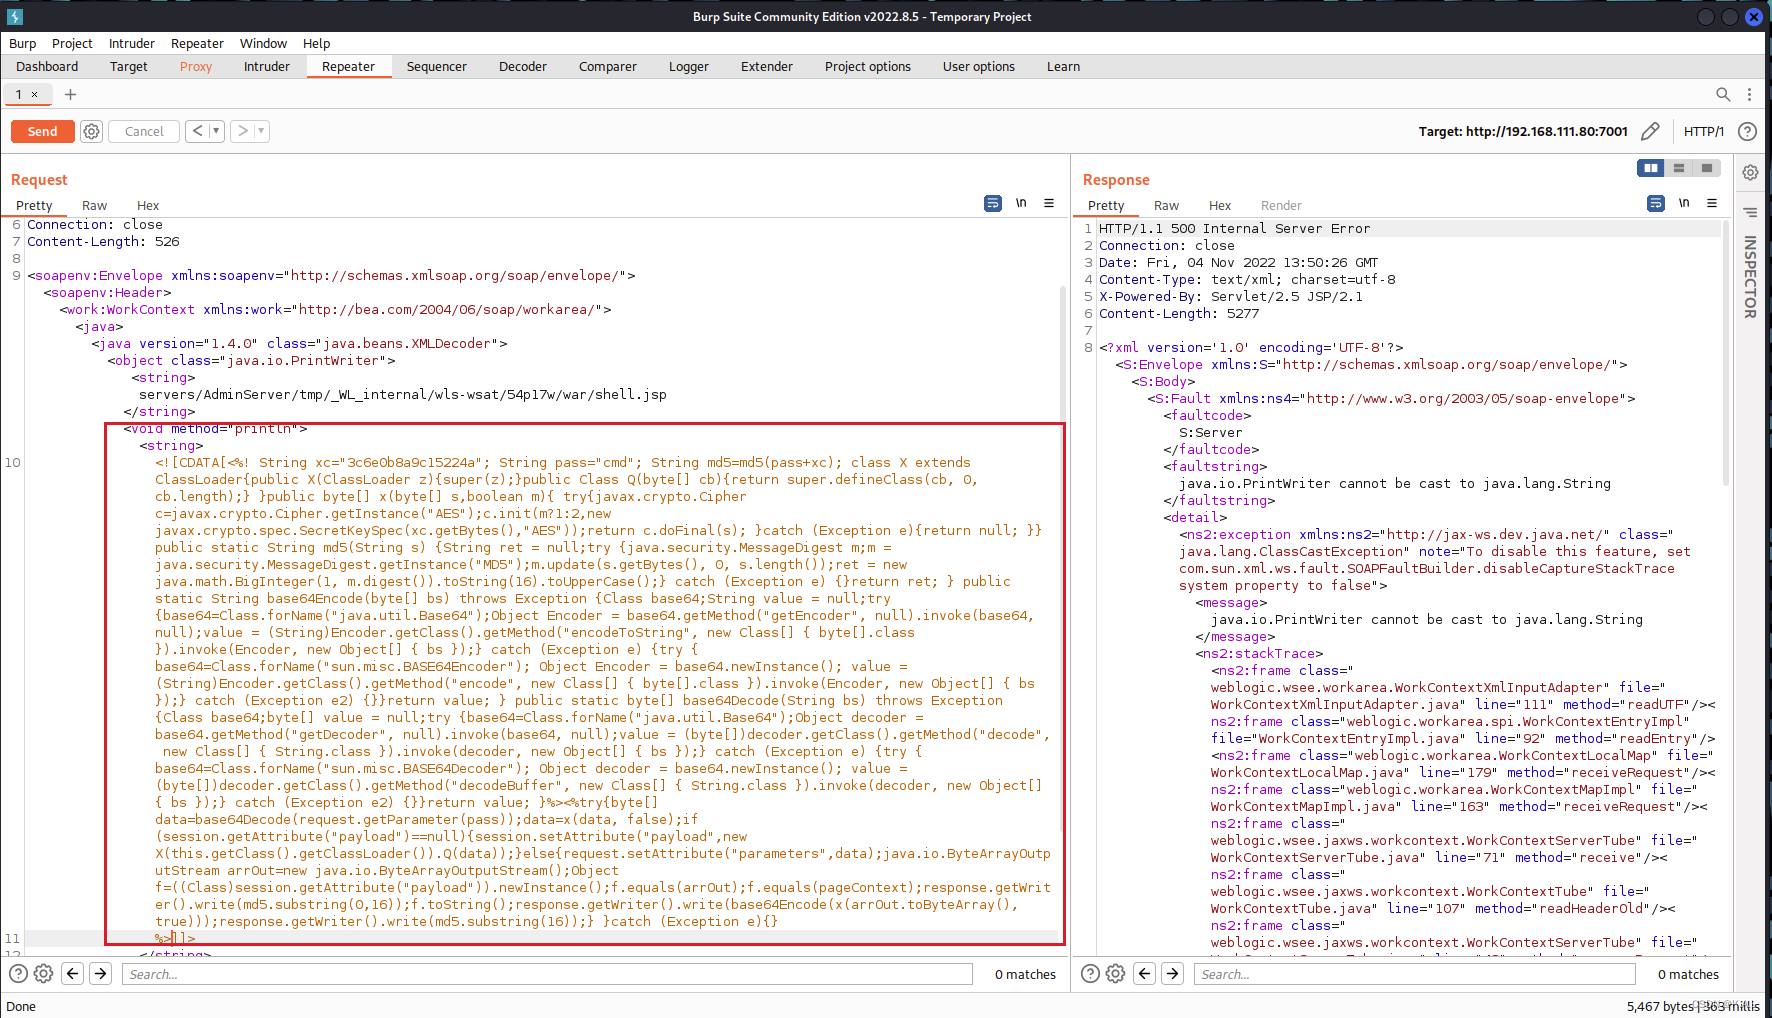Focus the request search field

(x=547, y=974)
